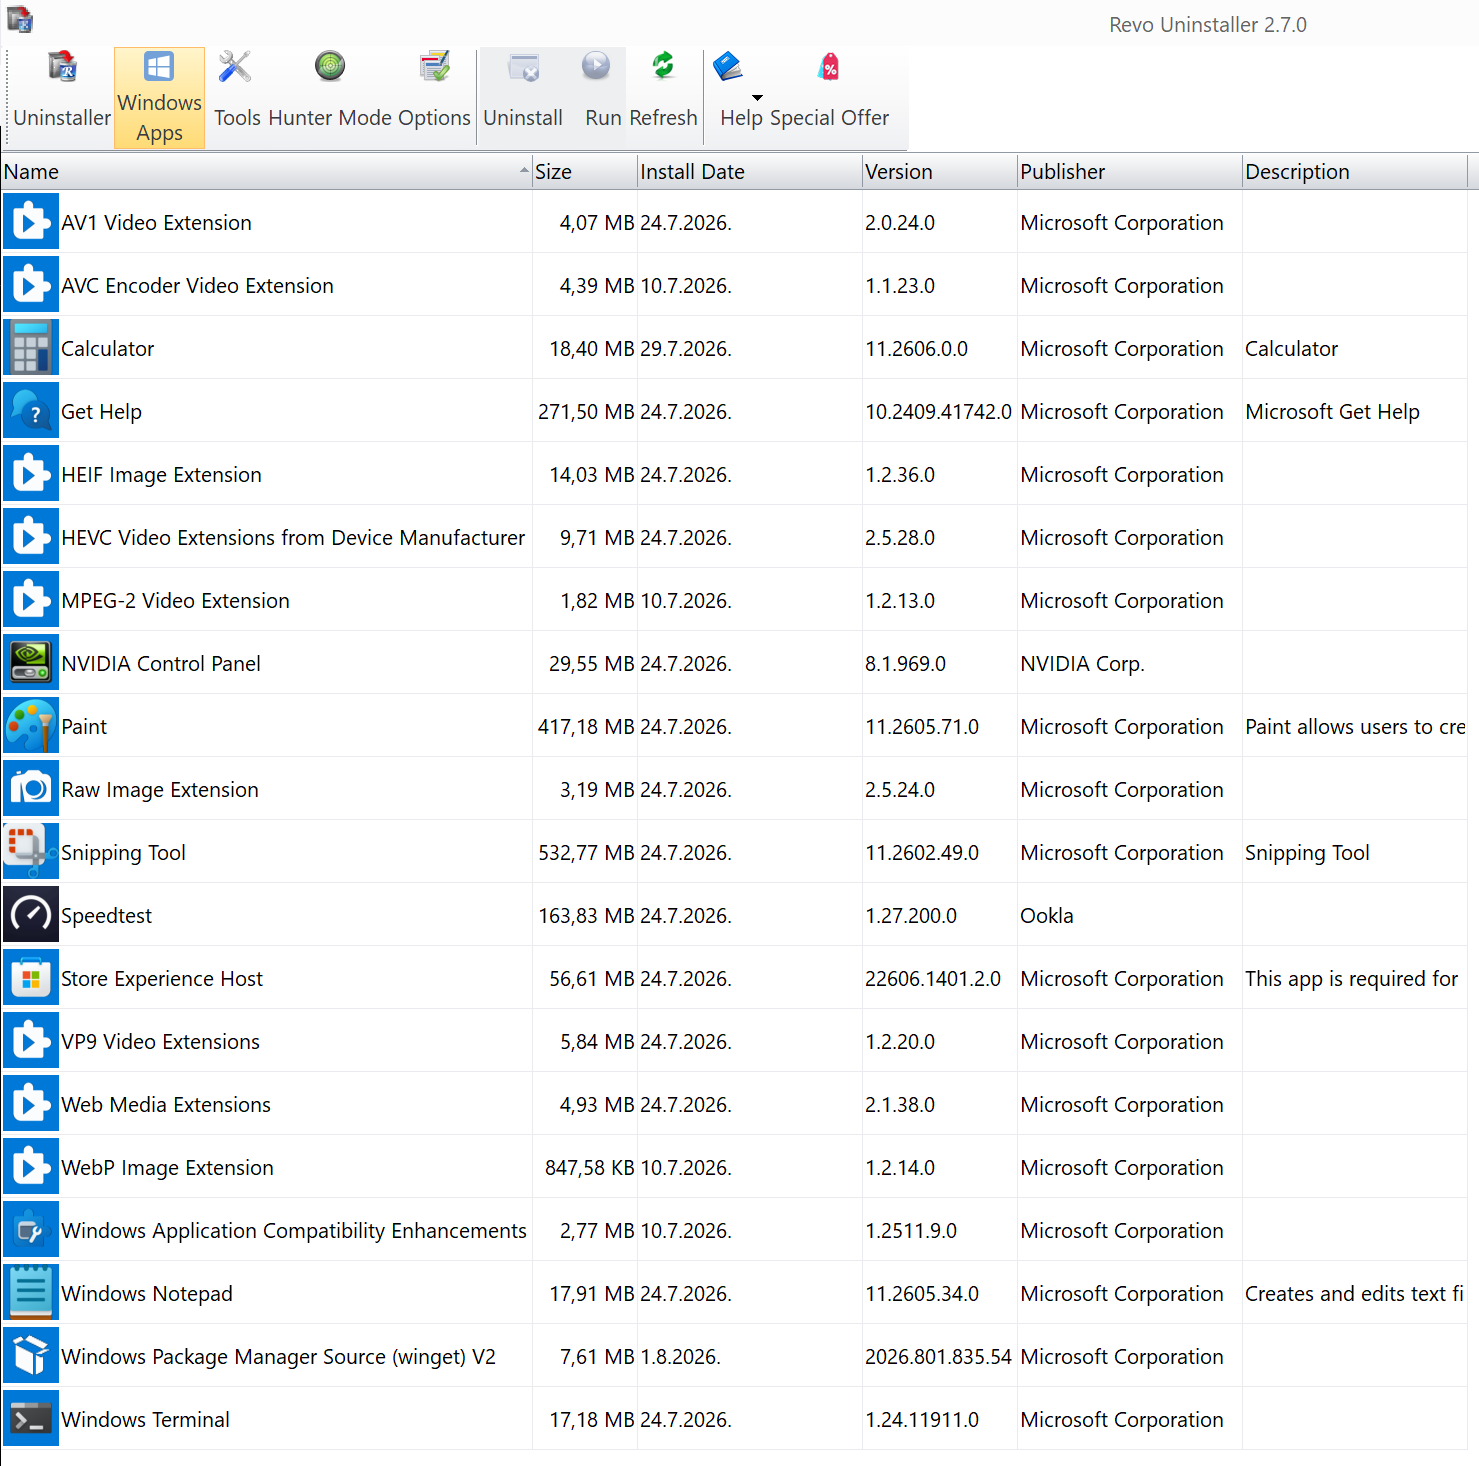Select the MPEG-2 Video Extension icon
The image size is (1479, 1466).
tap(31, 600)
